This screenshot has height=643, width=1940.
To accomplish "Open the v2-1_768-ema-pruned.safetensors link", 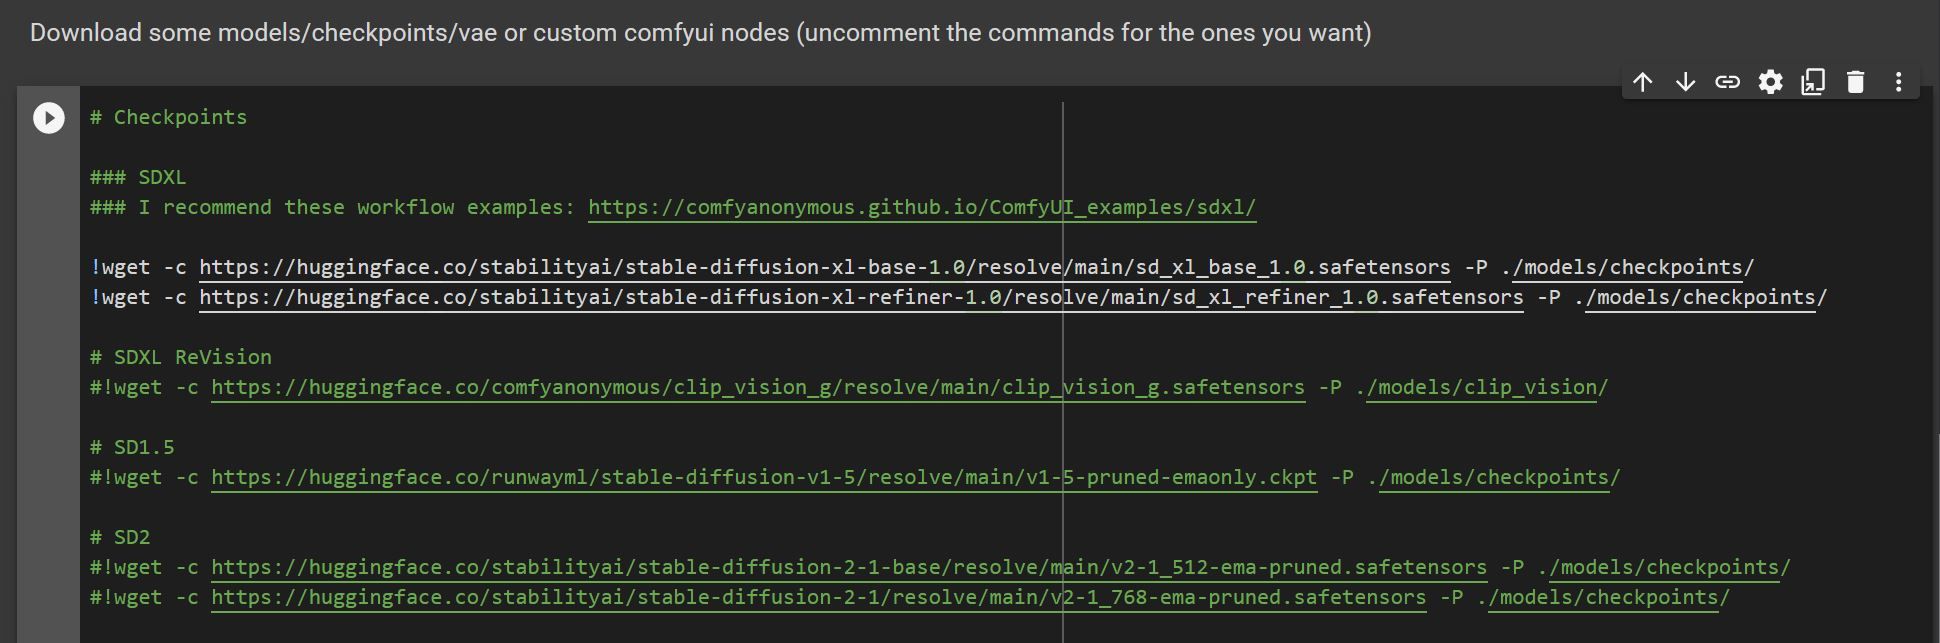I will 818,598.
